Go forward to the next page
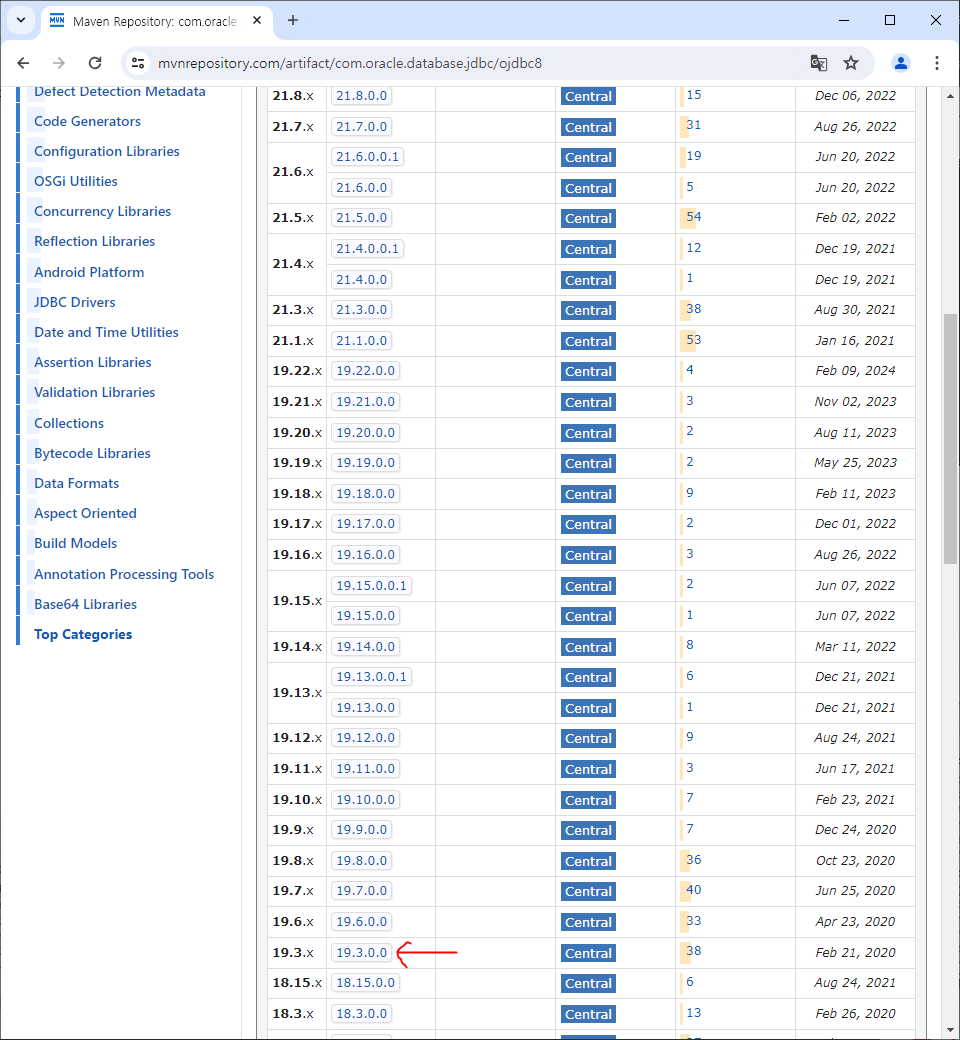 (x=59, y=63)
